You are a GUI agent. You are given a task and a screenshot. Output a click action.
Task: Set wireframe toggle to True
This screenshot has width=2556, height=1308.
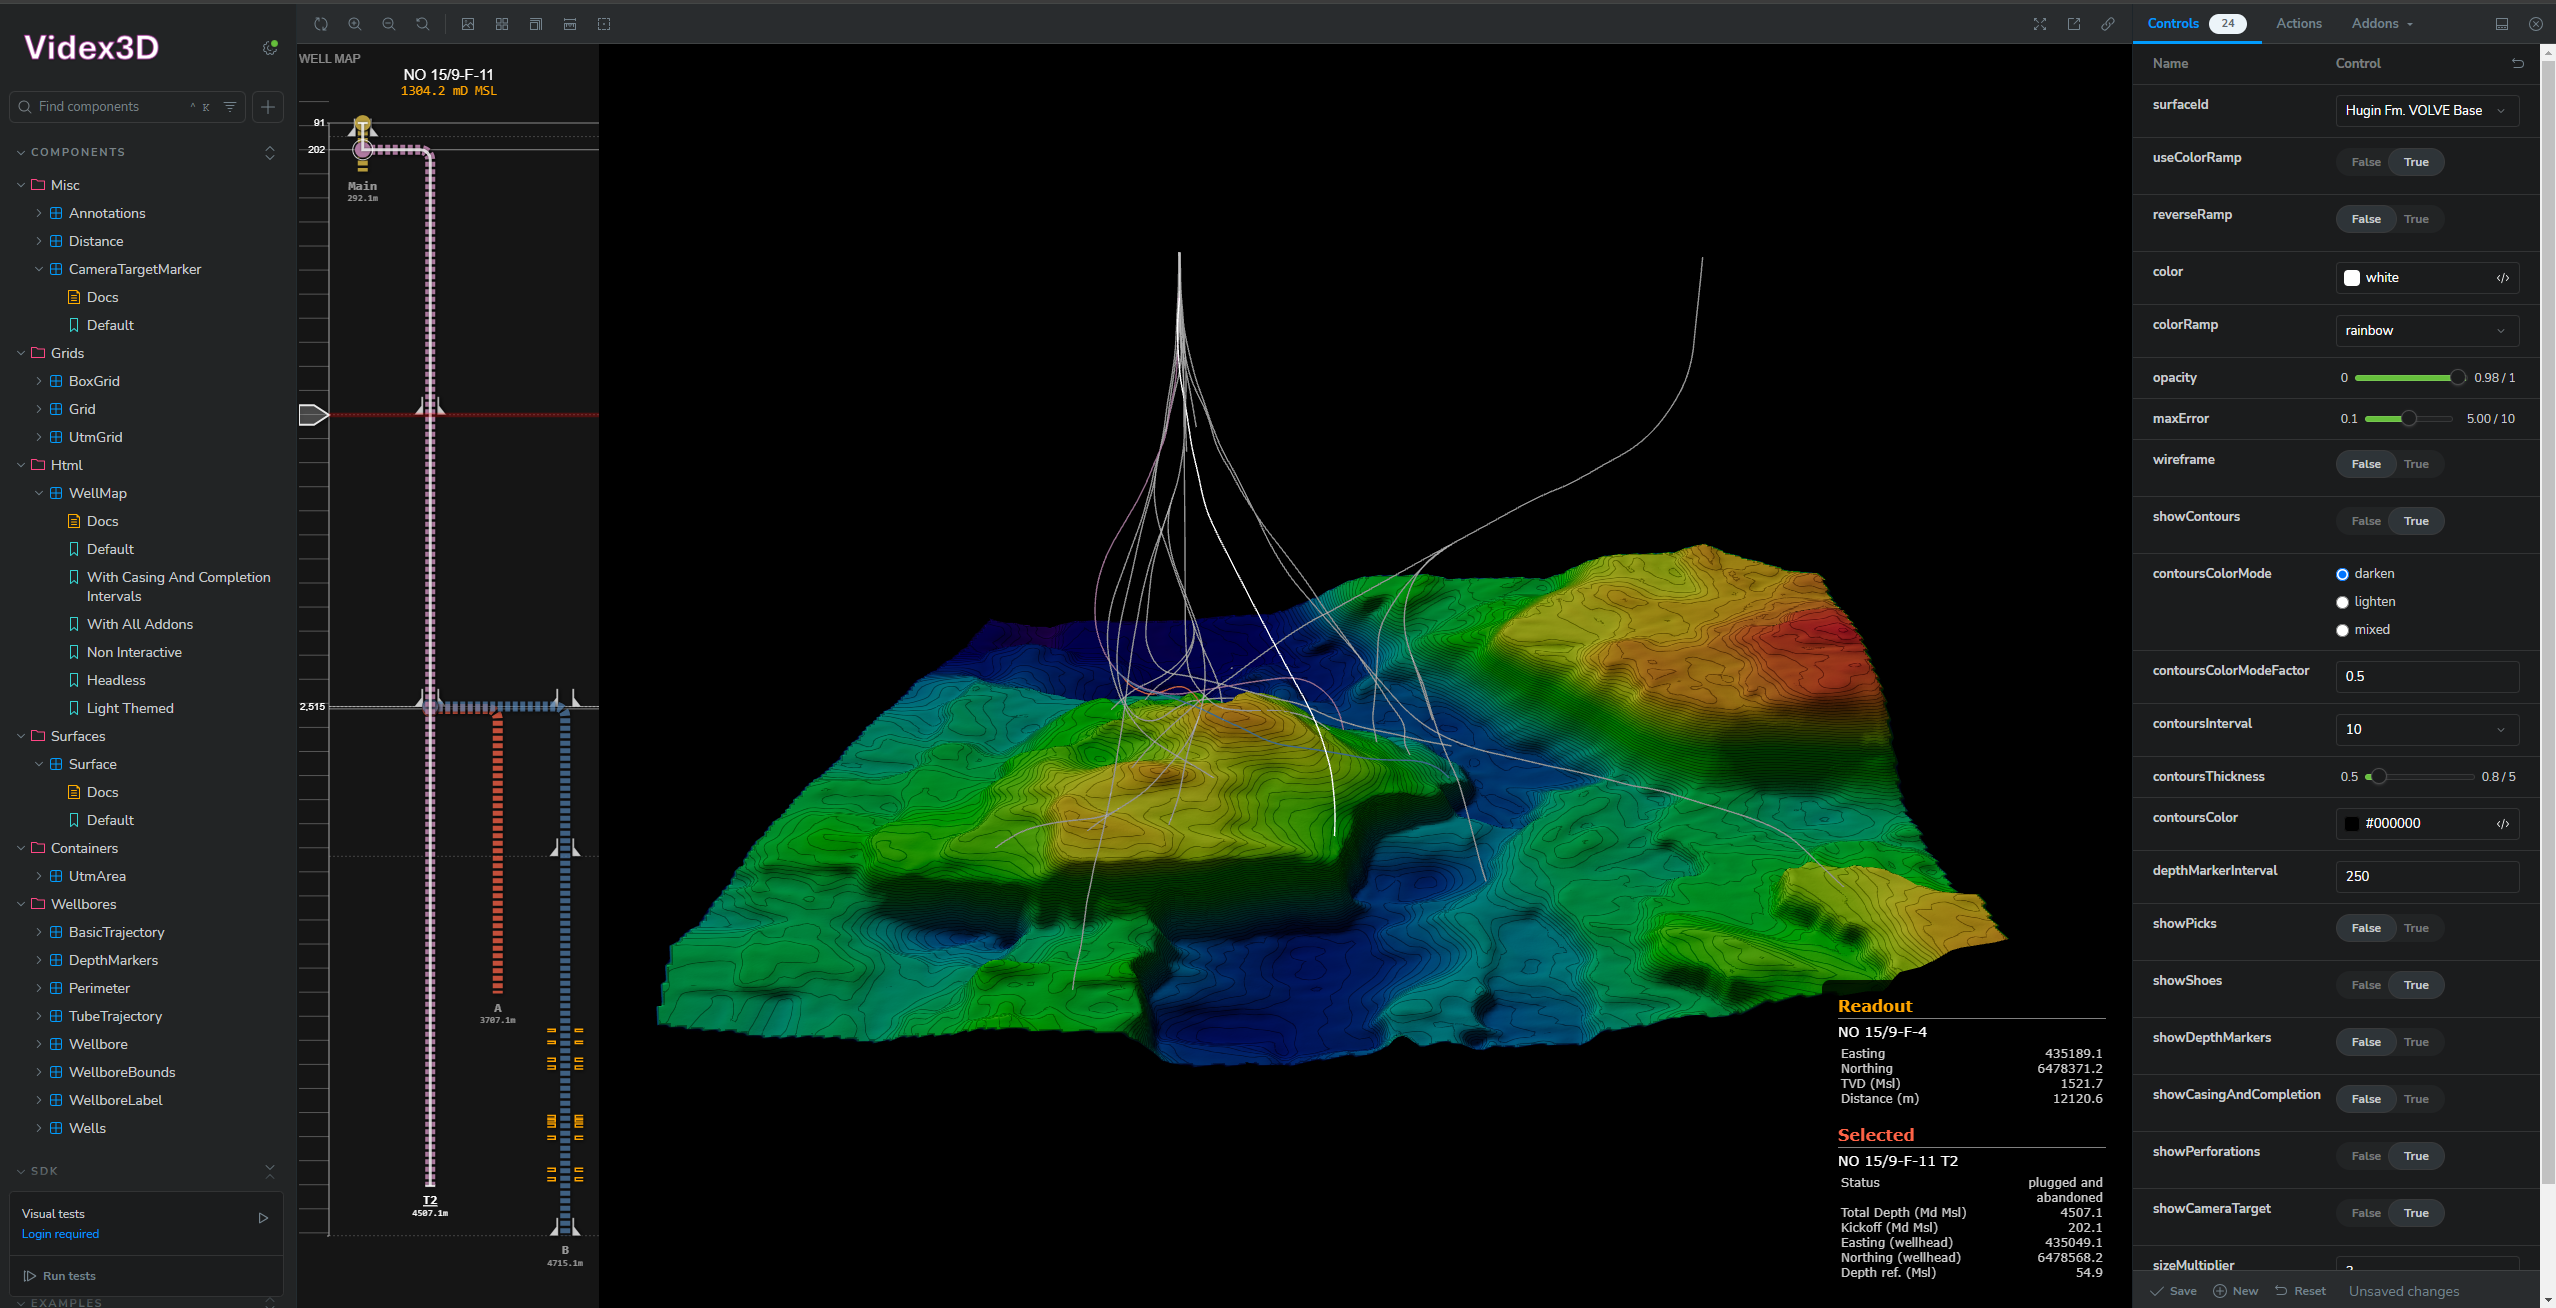coord(2416,464)
